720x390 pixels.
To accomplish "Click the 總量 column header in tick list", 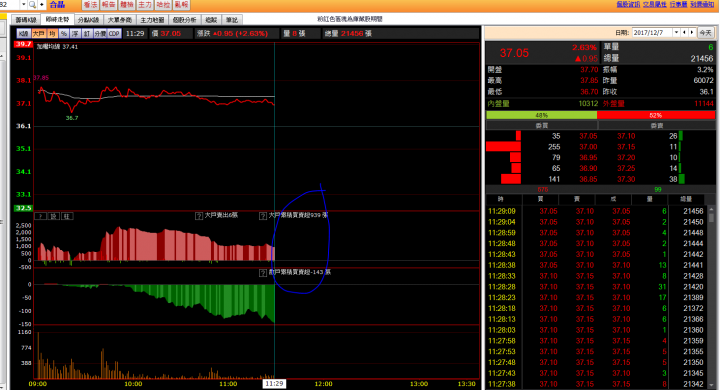I will click(x=686, y=199).
